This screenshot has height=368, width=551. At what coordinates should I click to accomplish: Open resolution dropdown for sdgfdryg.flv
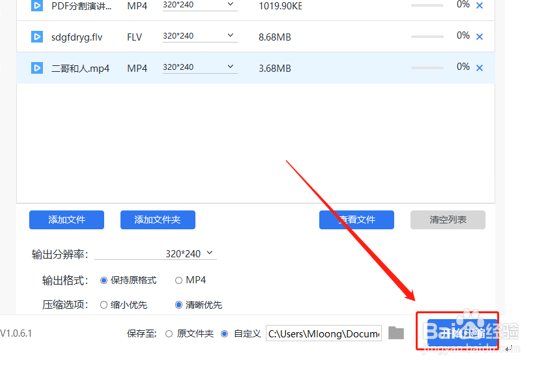(x=200, y=36)
